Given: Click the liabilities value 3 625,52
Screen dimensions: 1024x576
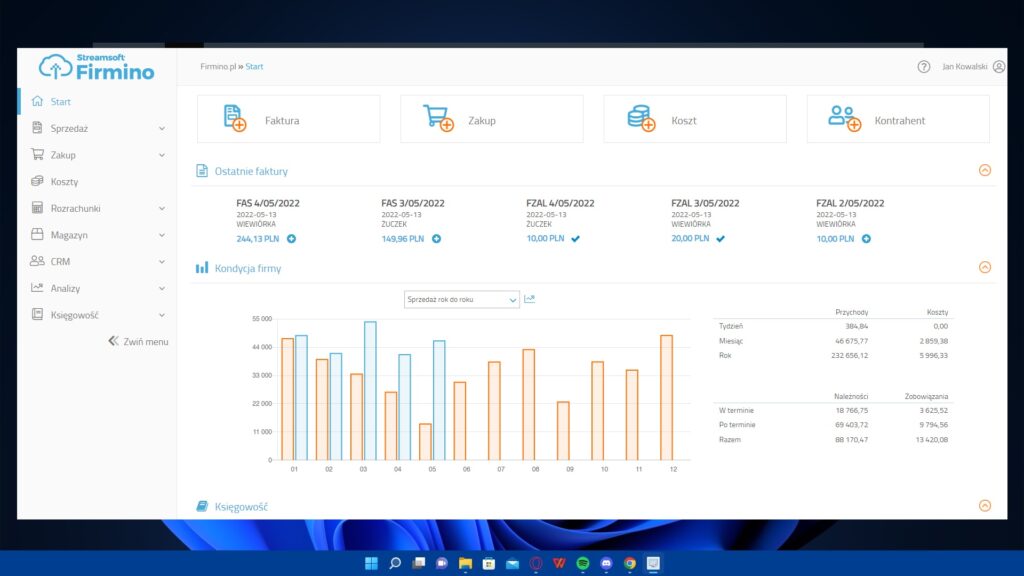Looking at the screenshot, I should pos(934,411).
